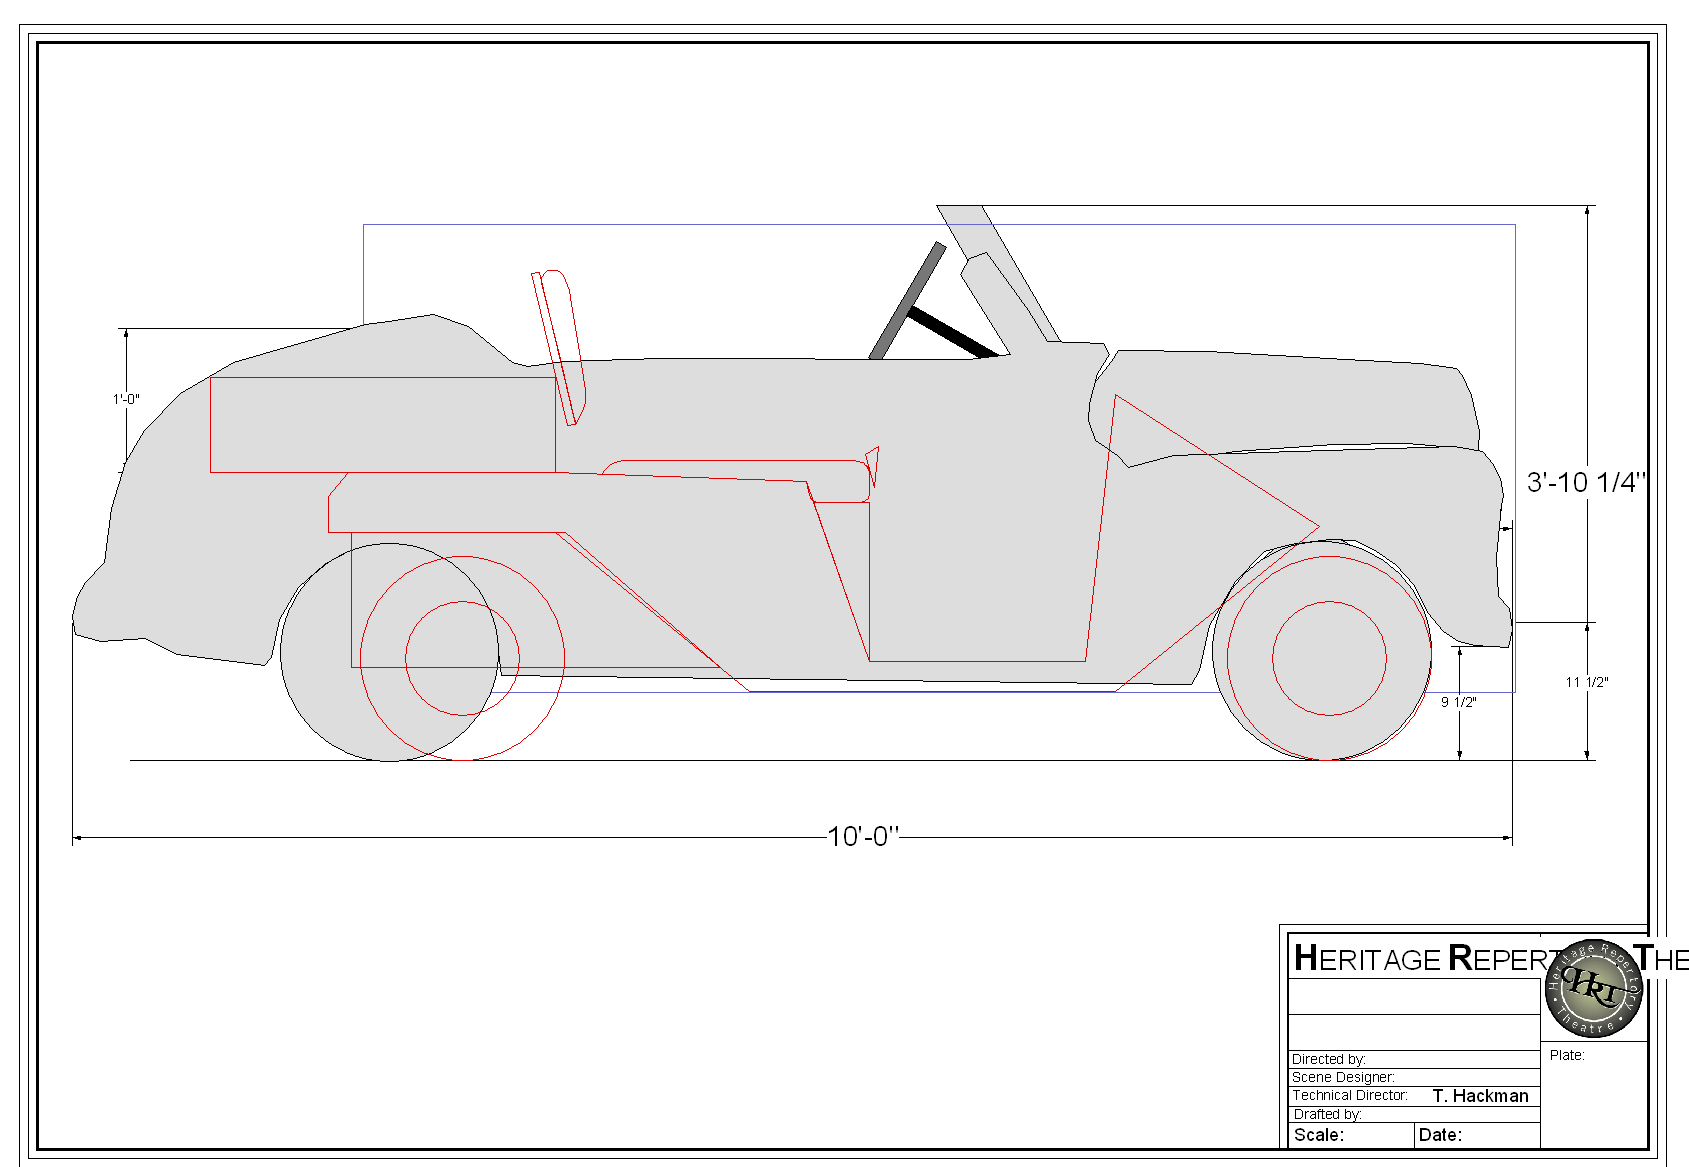Click the black steering column

tap(950, 332)
